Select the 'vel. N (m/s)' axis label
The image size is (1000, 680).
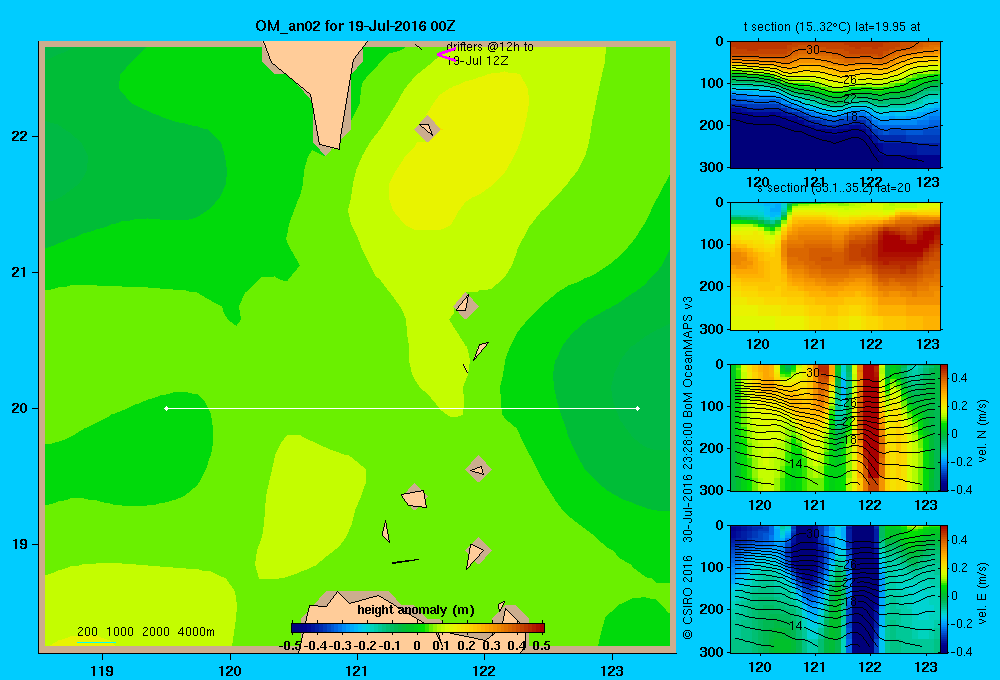(982, 431)
